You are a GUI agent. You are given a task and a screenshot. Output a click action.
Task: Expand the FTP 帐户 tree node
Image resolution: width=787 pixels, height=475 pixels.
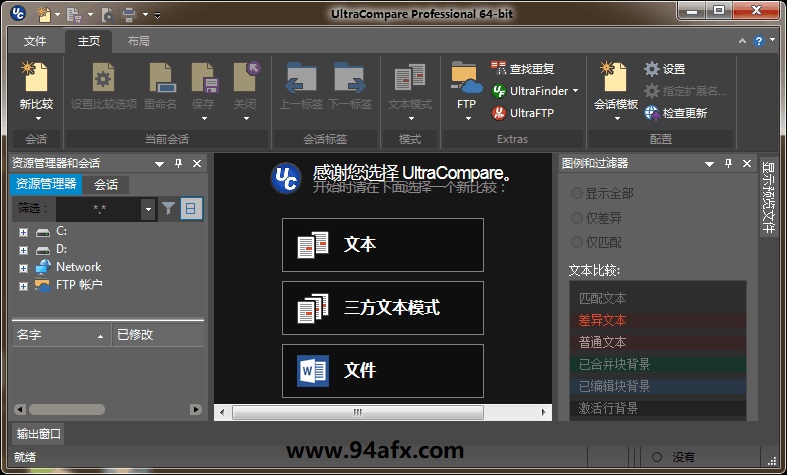pos(23,286)
